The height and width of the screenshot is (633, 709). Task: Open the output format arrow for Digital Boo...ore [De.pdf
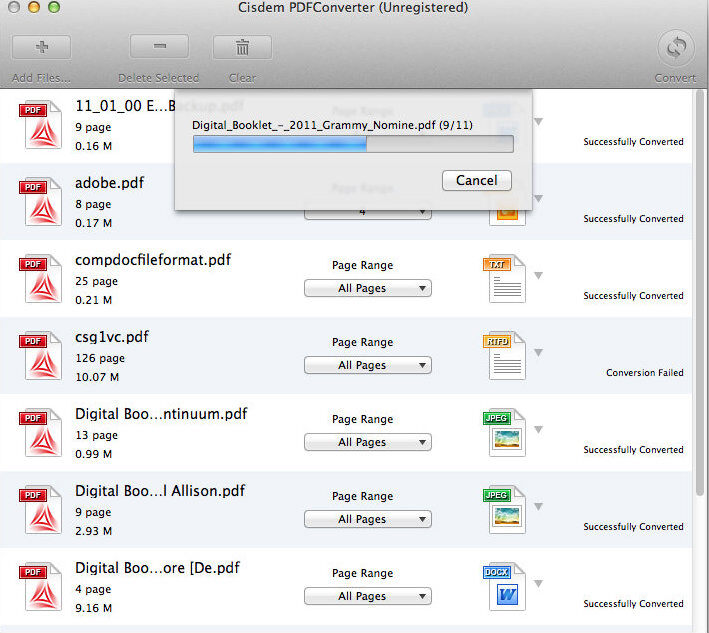pyautogui.click(x=538, y=583)
